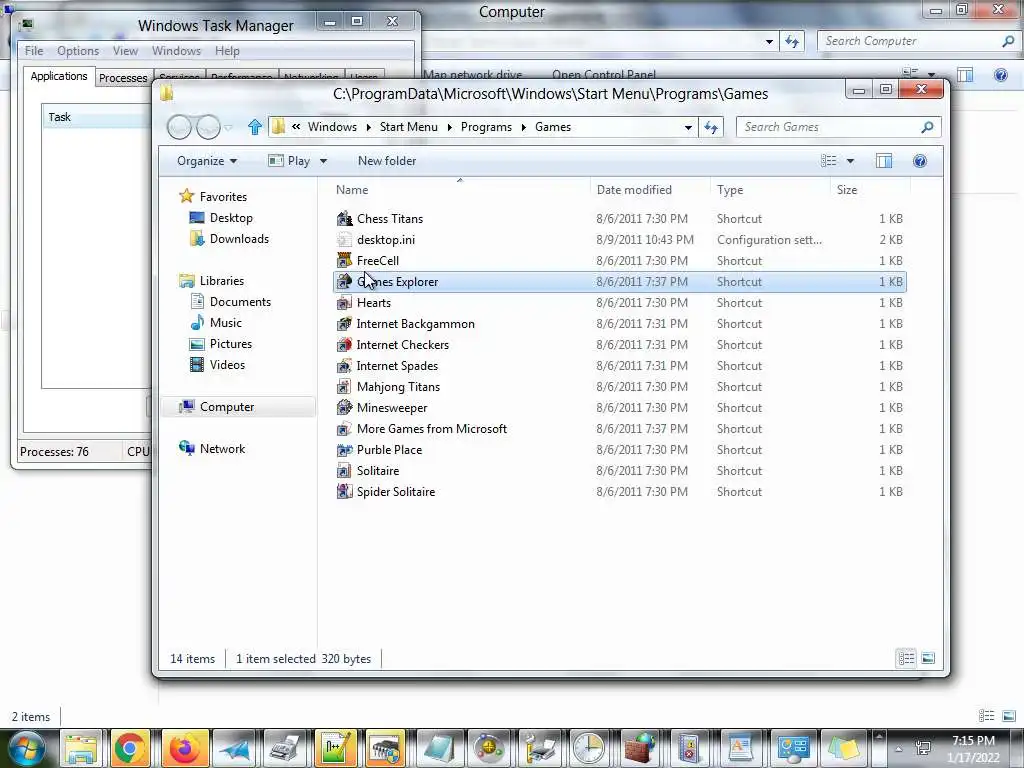Open Computer window address dropdown arrow
The width and height of the screenshot is (1024, 768).
click(x=769, y=42)
